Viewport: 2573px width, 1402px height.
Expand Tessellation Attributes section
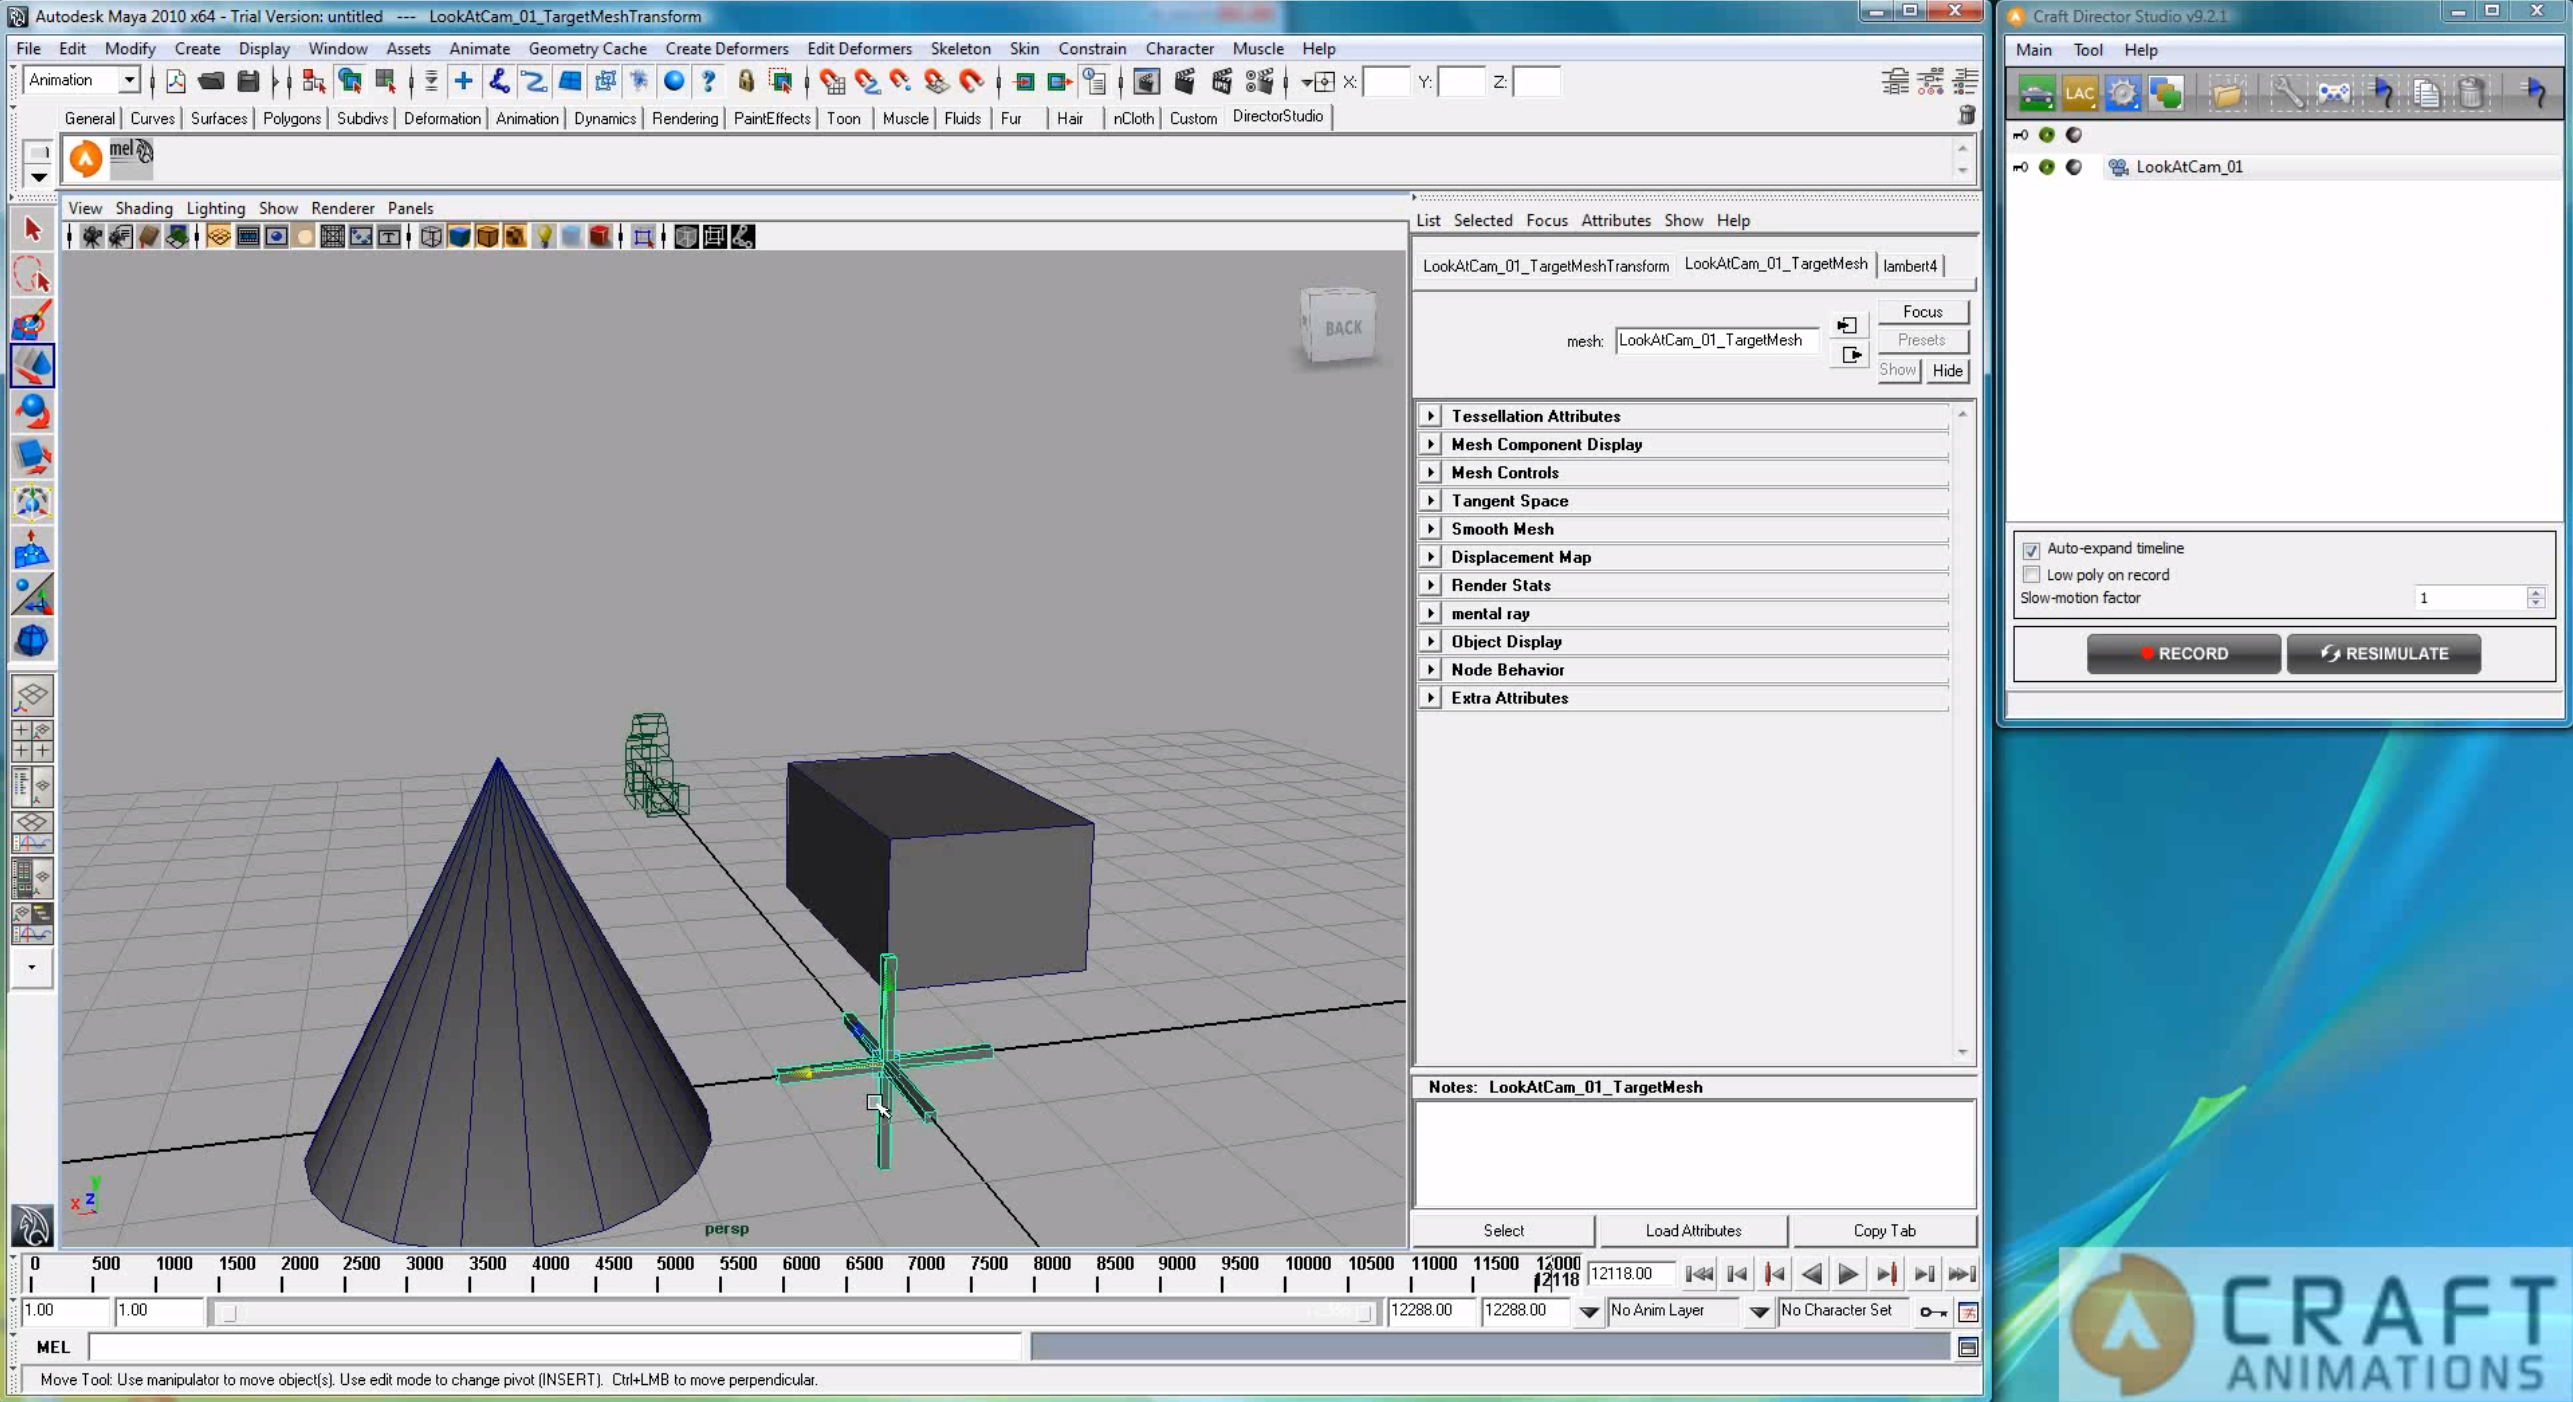point(1430,416)
